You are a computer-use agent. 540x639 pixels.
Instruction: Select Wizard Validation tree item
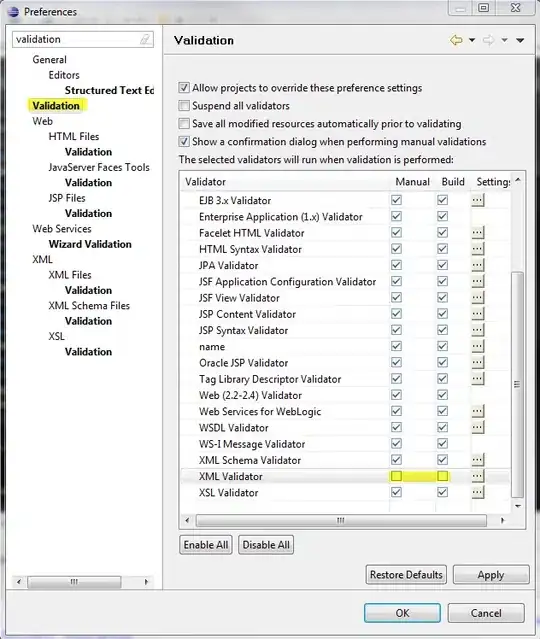coord(90,244)
